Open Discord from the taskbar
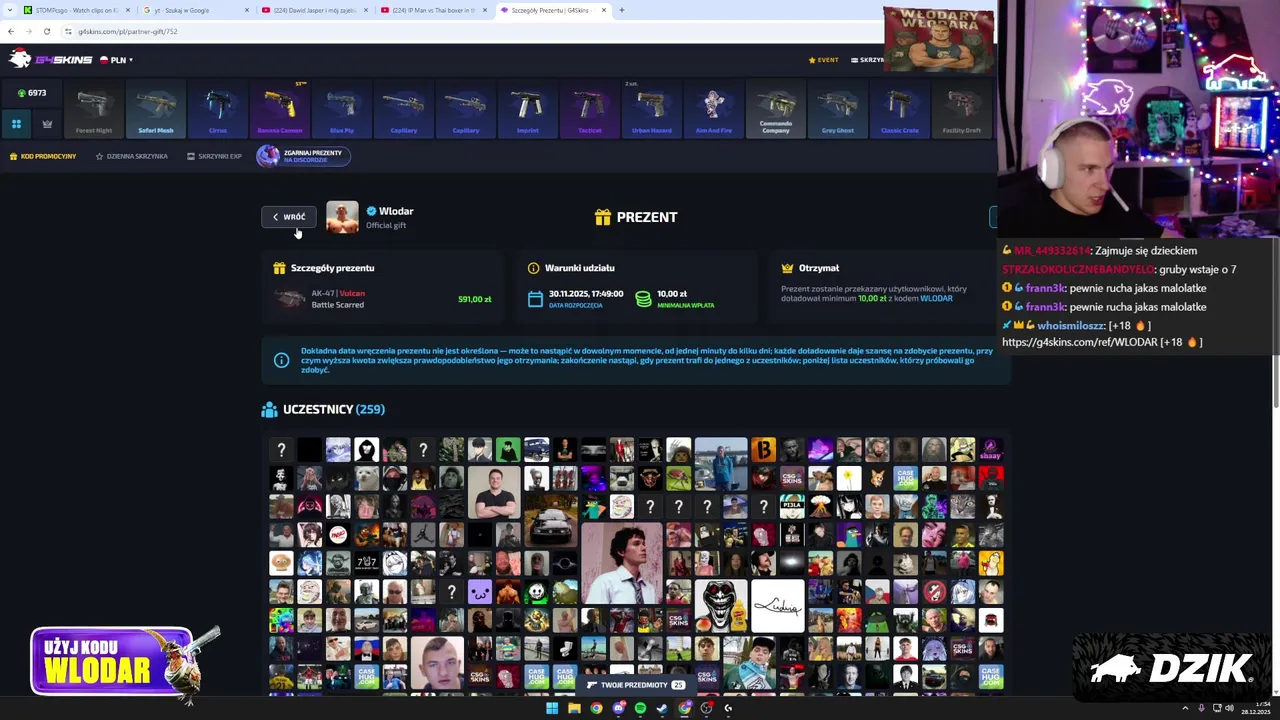The height and width of the screenshot is (720, 1280). click(618, 708)
